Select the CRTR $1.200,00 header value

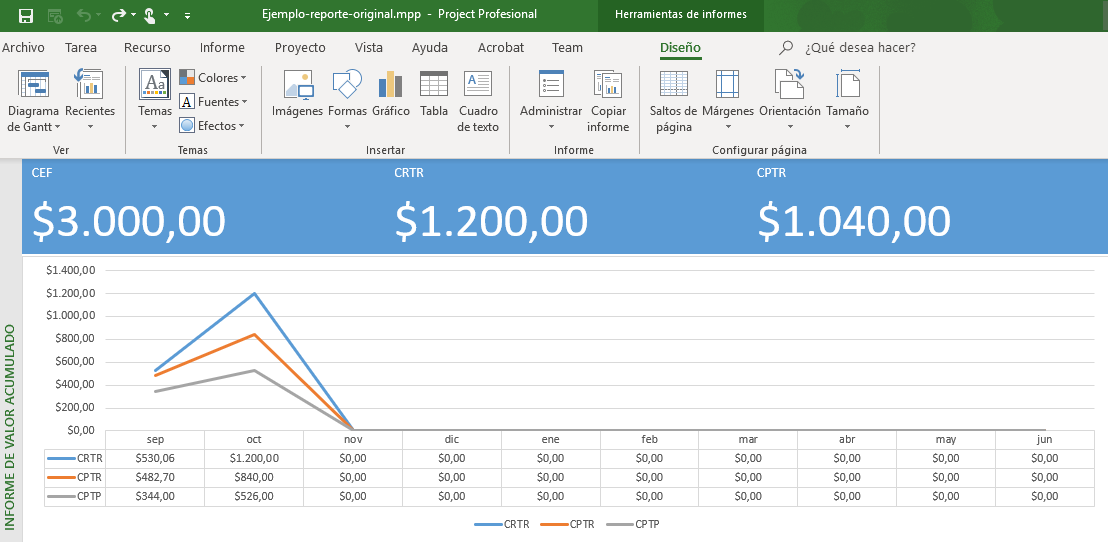click(x=491, y=220)
